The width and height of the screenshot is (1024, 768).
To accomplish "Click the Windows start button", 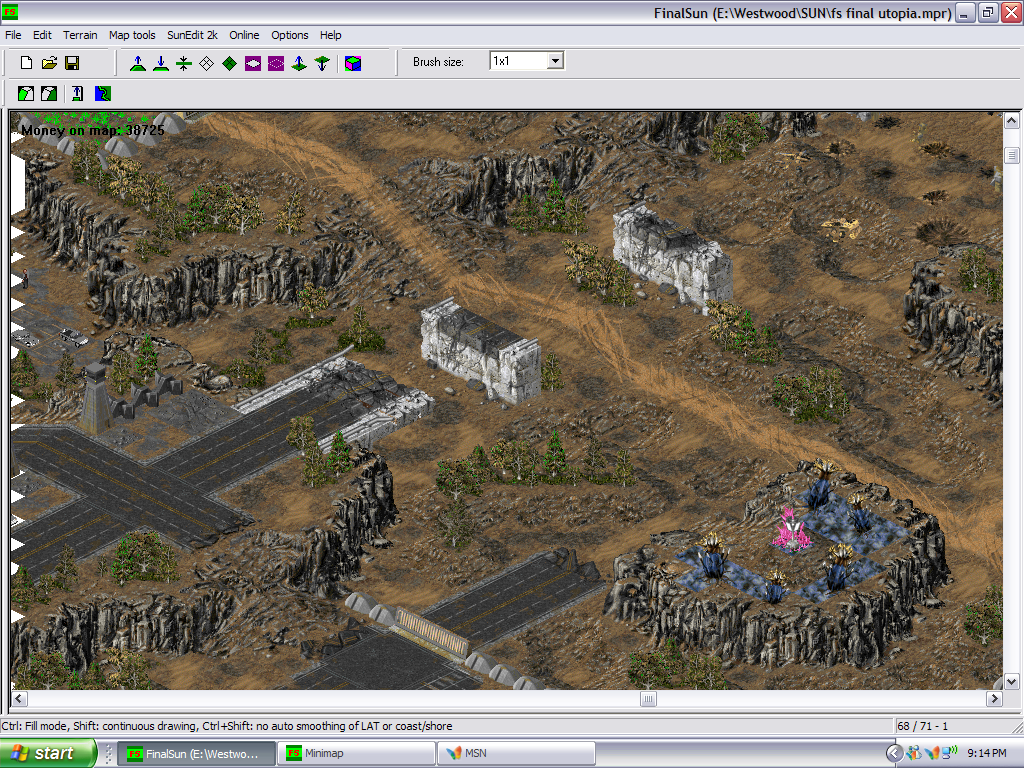I will coord(48,753).
